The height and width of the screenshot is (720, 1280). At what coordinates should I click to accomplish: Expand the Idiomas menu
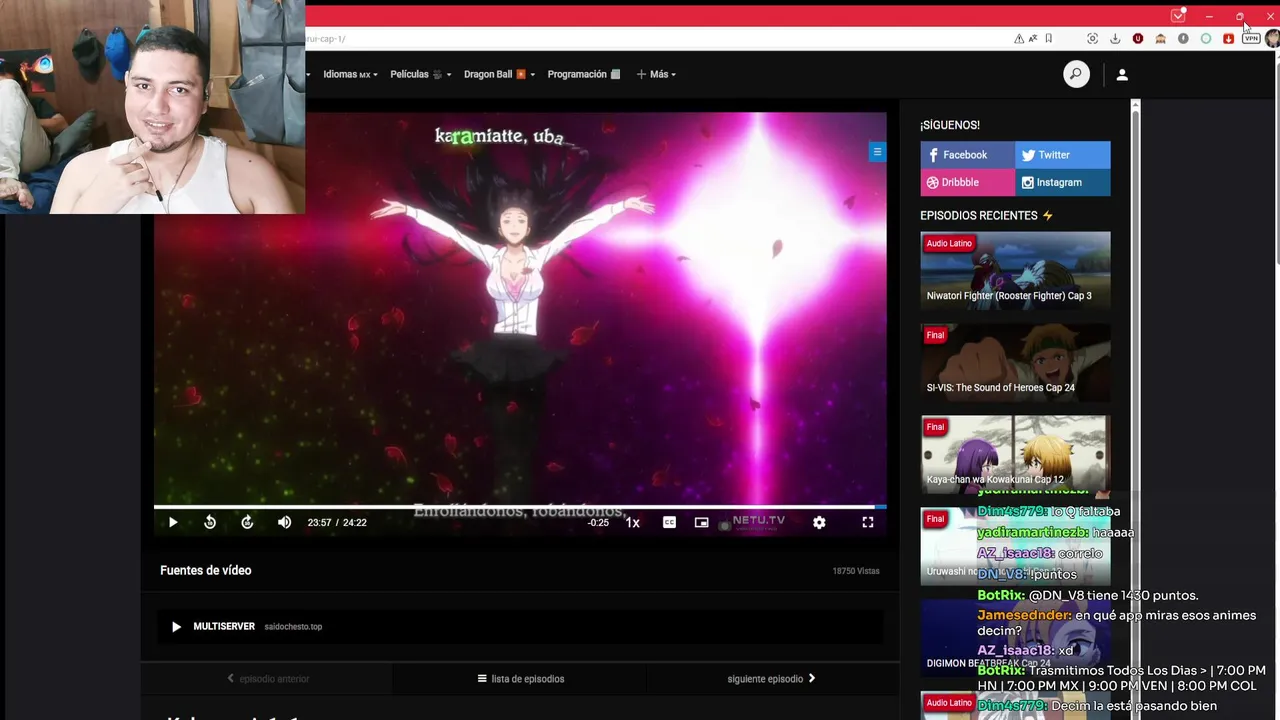pos(350,74)
